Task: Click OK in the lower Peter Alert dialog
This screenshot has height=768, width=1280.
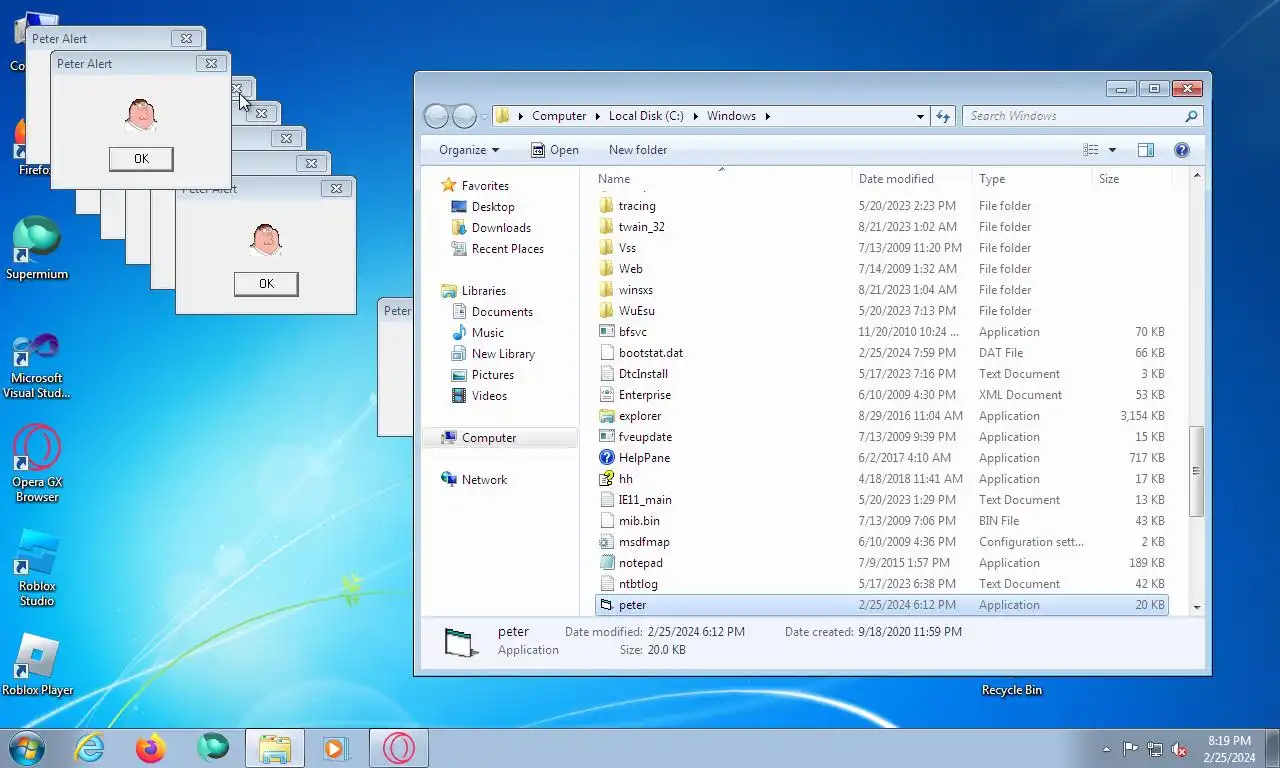Action: click(x=266, y=284)
